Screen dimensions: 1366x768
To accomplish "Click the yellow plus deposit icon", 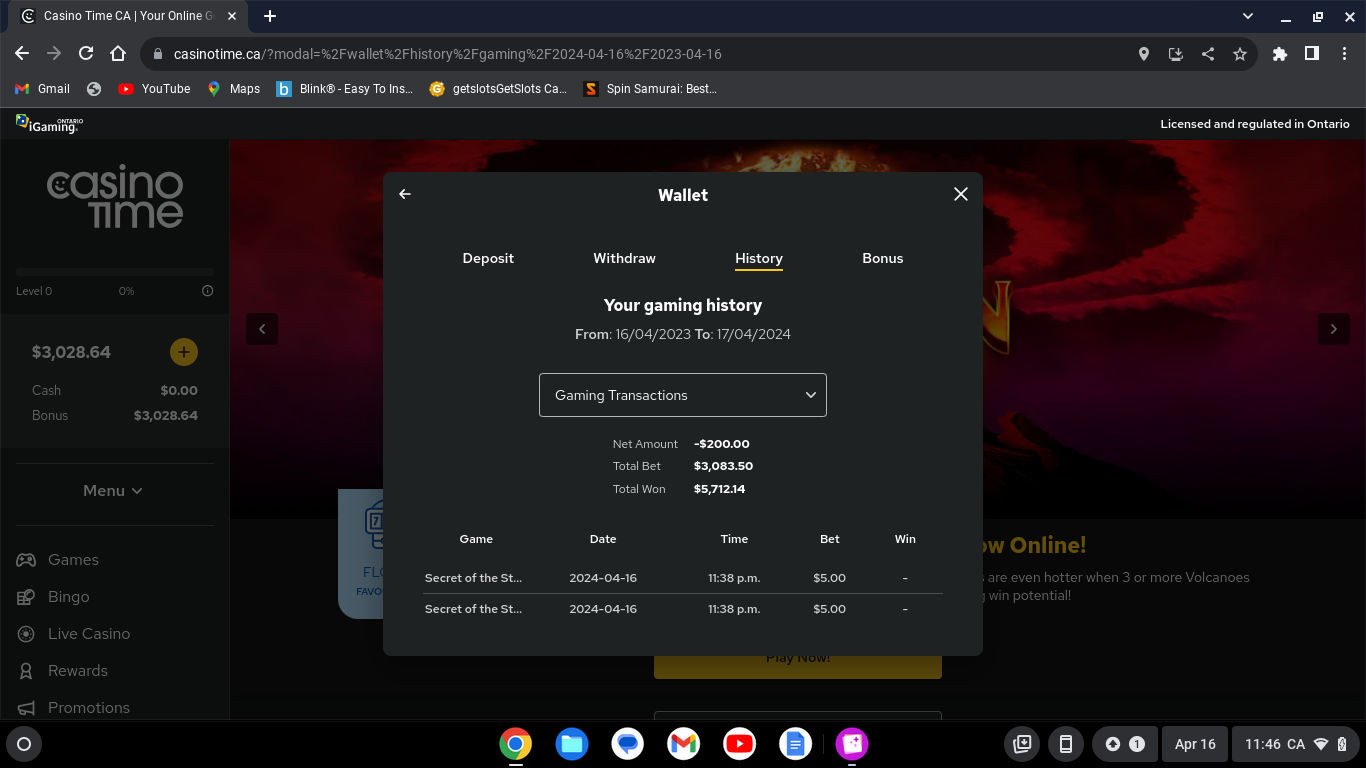I will [183, 352].
